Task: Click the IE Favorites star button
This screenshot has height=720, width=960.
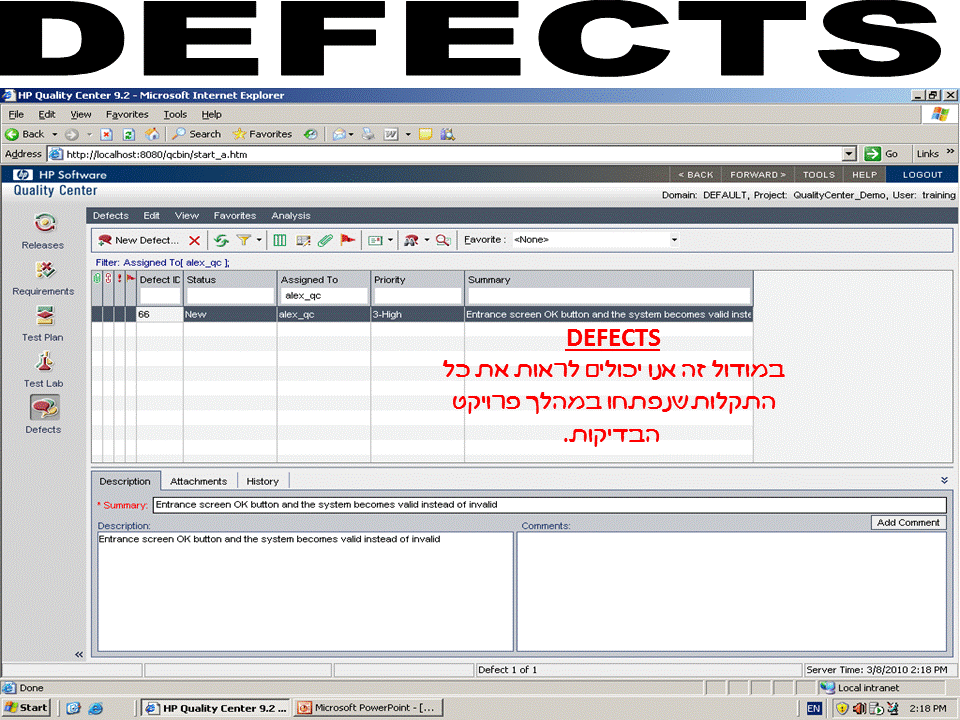Action: click(263, 134)
